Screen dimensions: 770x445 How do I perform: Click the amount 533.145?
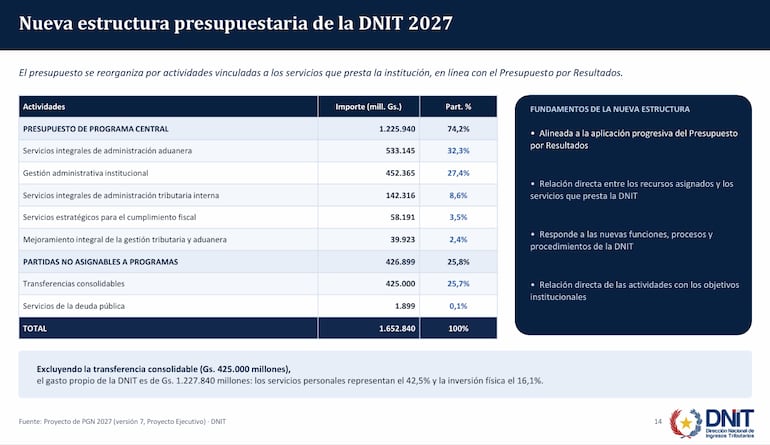(x=400, y=151)
